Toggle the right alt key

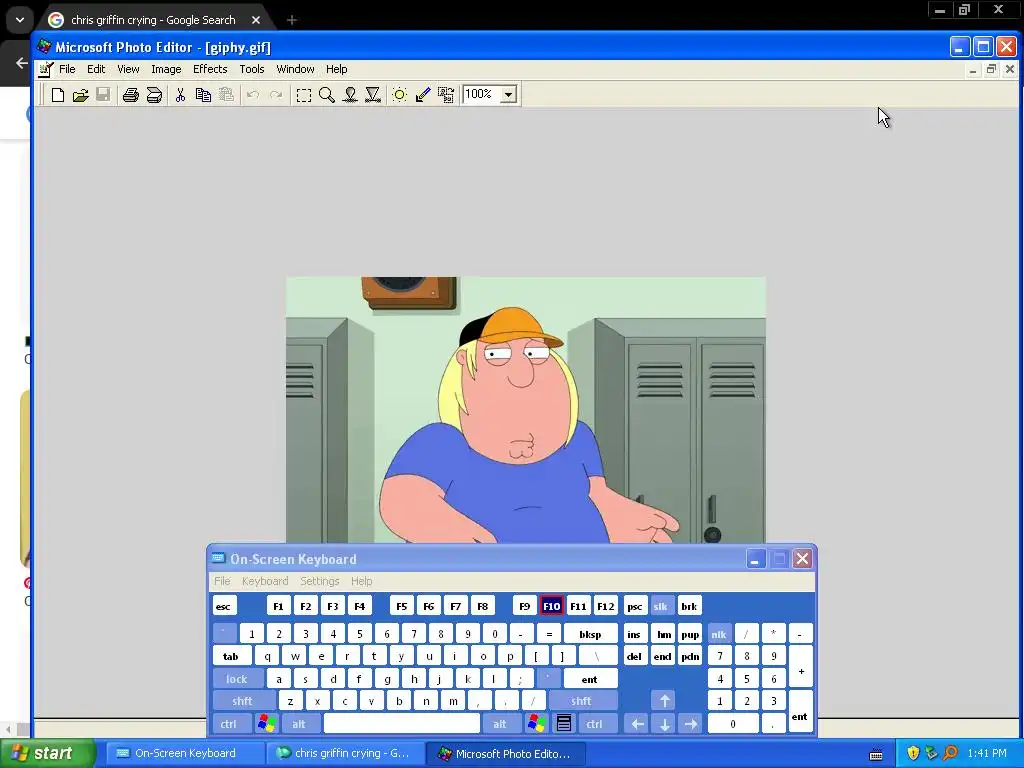click(x=500, y=724)
